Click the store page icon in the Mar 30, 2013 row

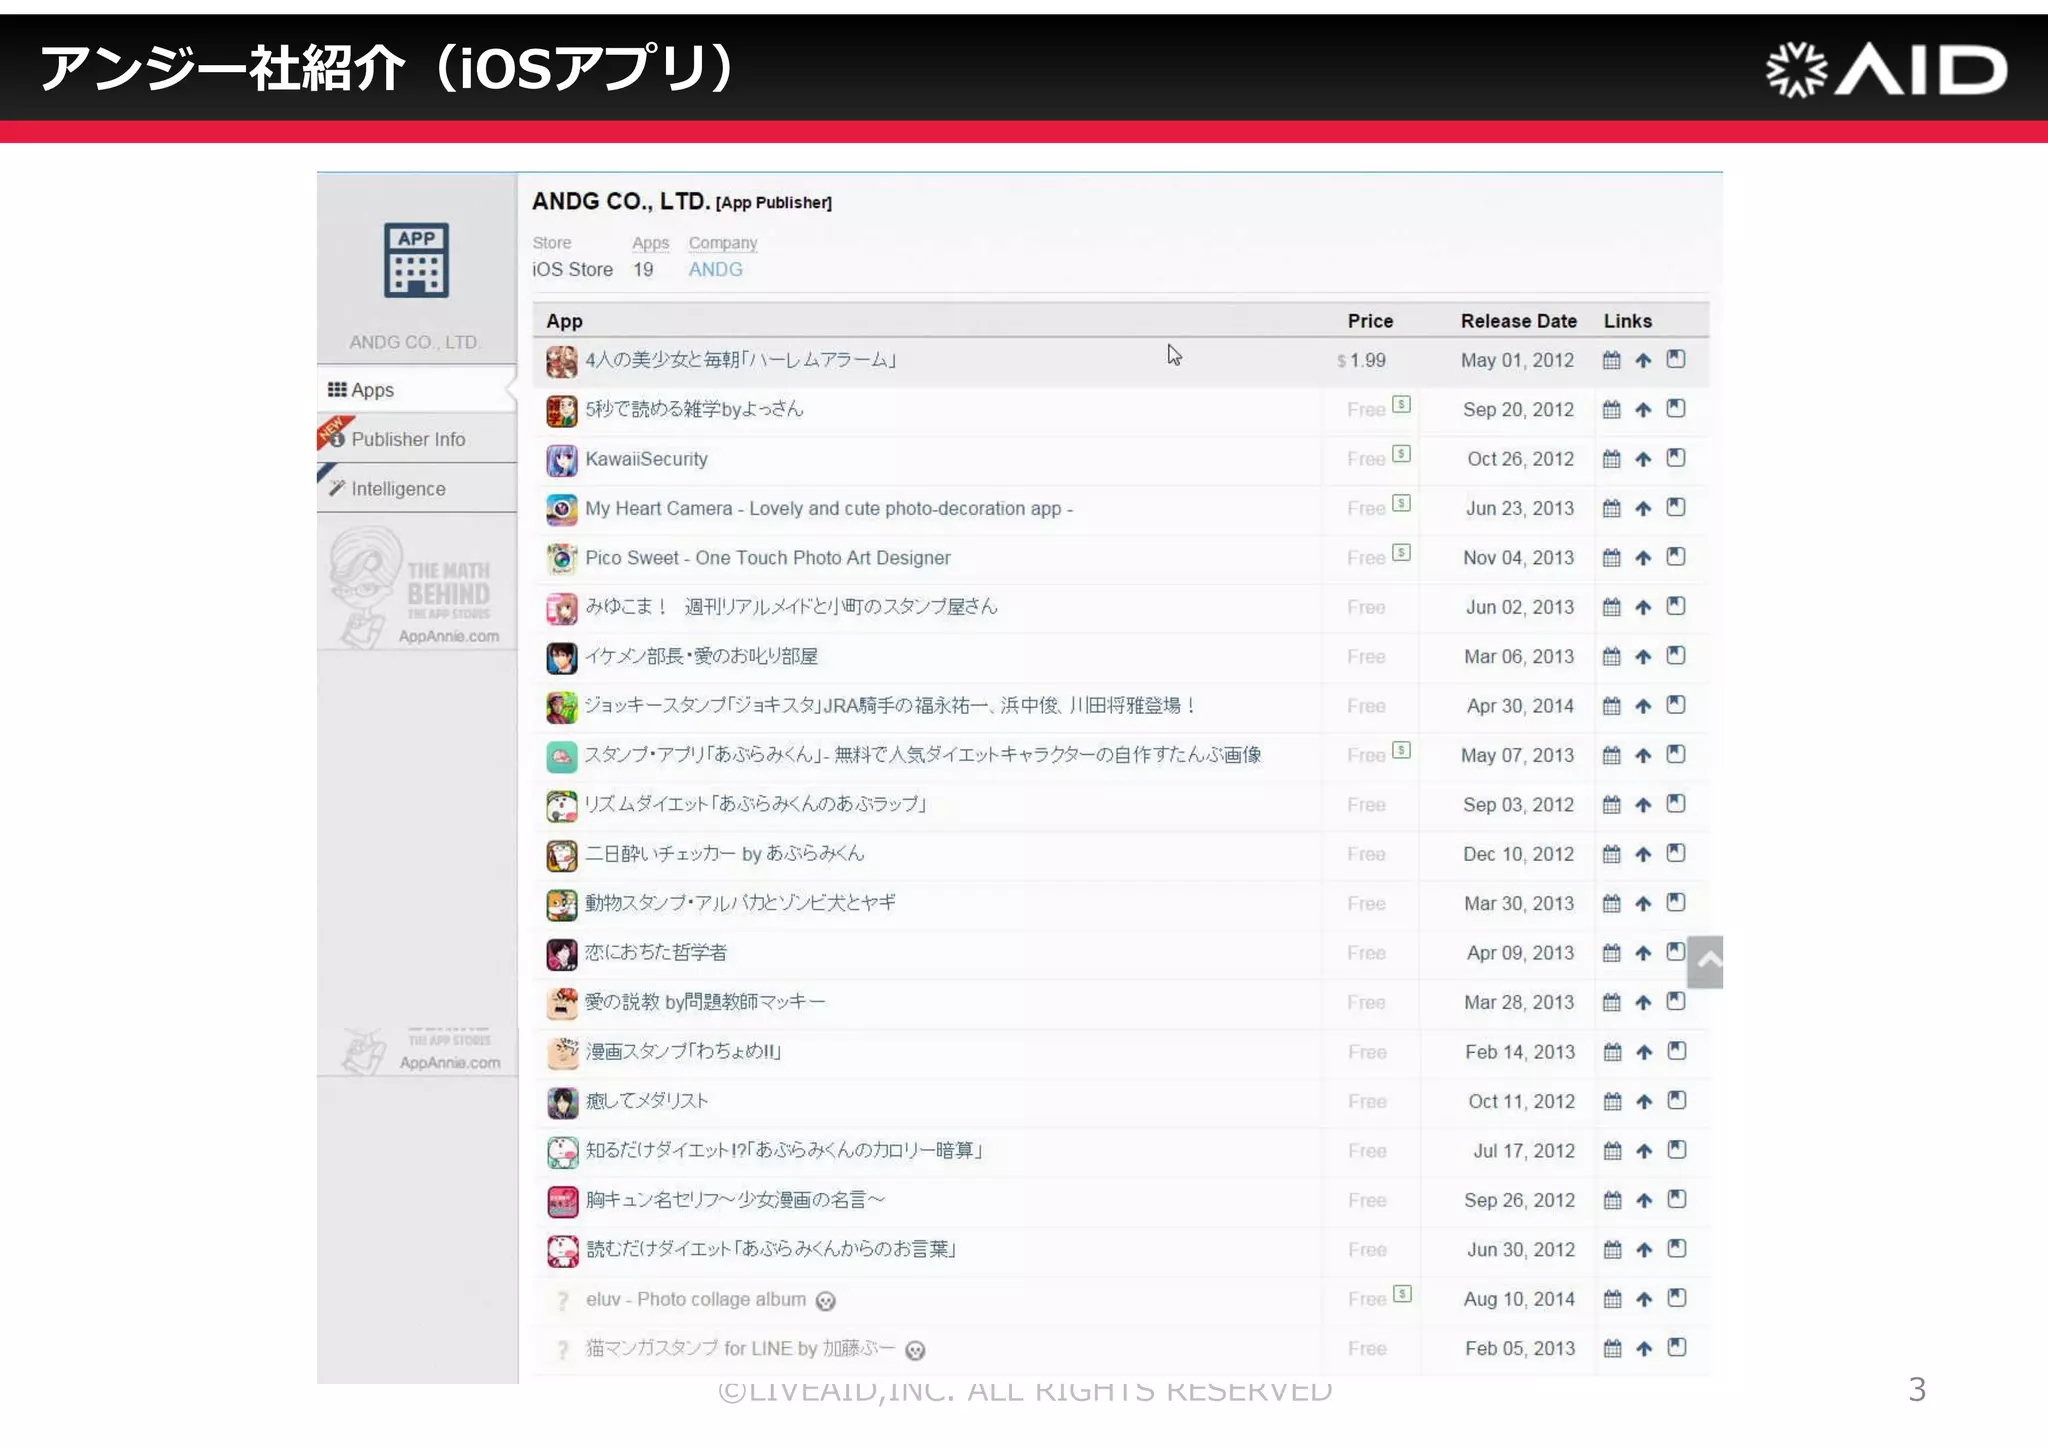click(x=1676, y=903)
